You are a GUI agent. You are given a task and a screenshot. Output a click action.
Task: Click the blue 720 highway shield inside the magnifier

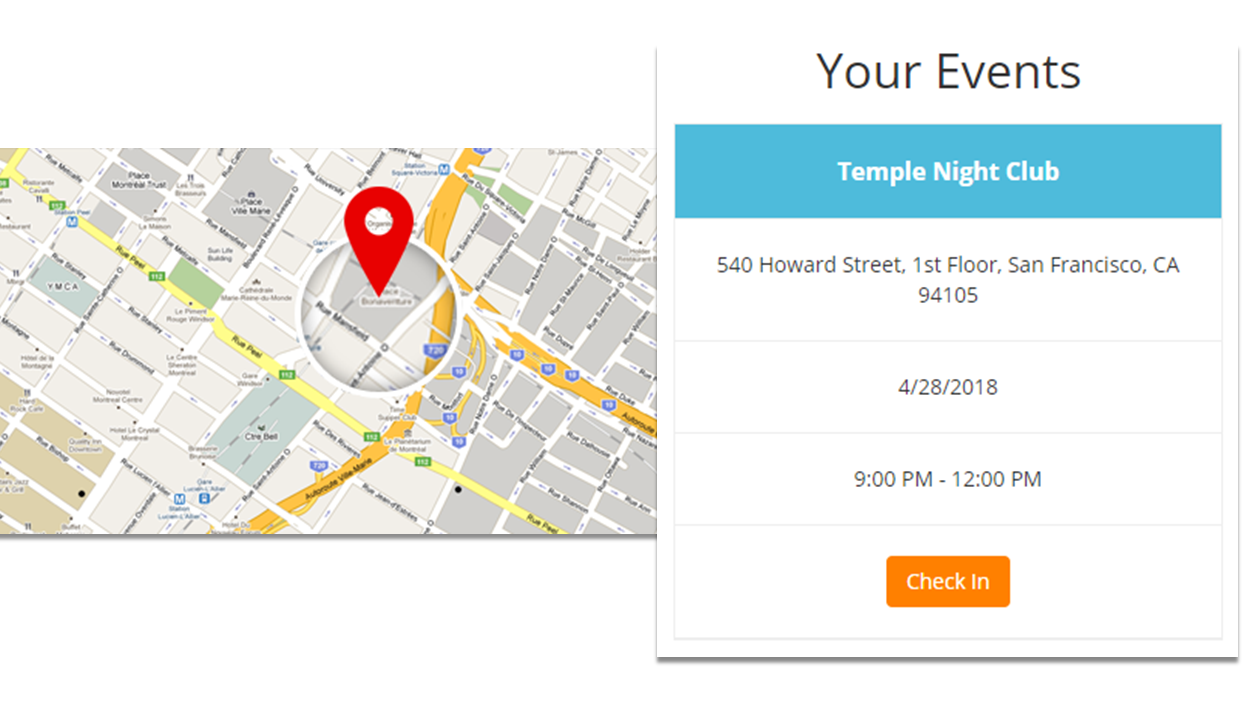(x=435, y=351)
